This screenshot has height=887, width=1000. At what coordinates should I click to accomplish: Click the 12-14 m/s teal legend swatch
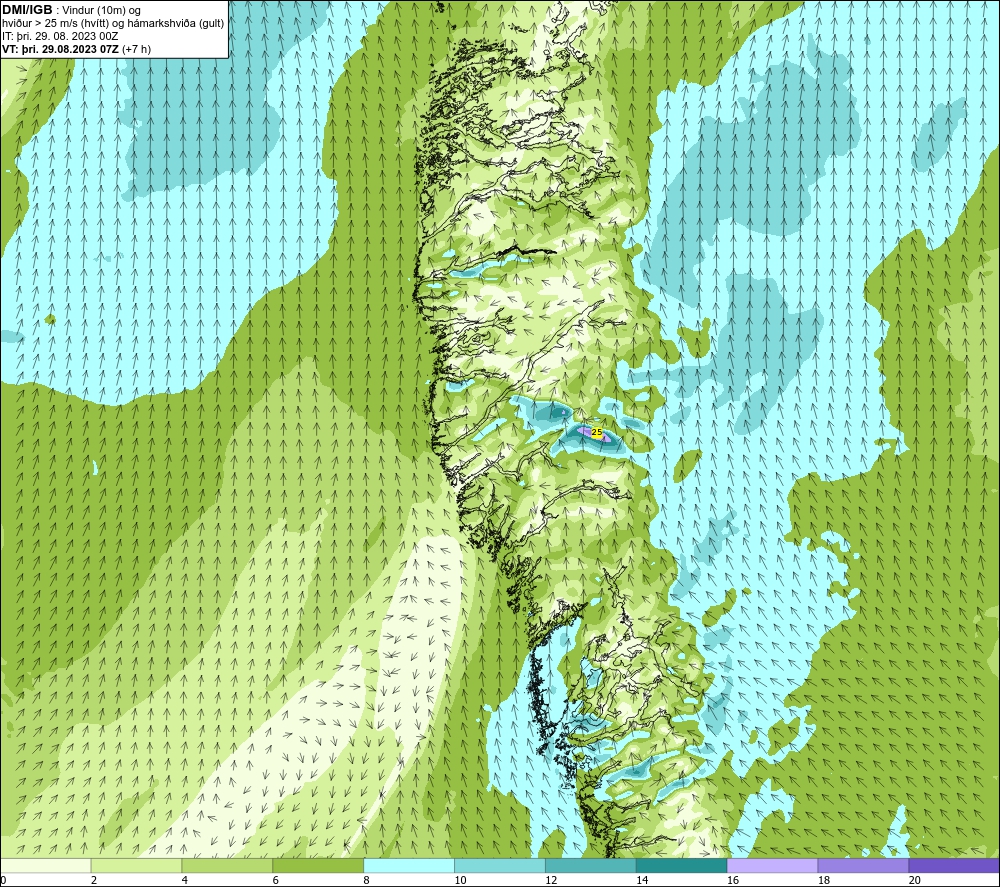click(591, 866)
